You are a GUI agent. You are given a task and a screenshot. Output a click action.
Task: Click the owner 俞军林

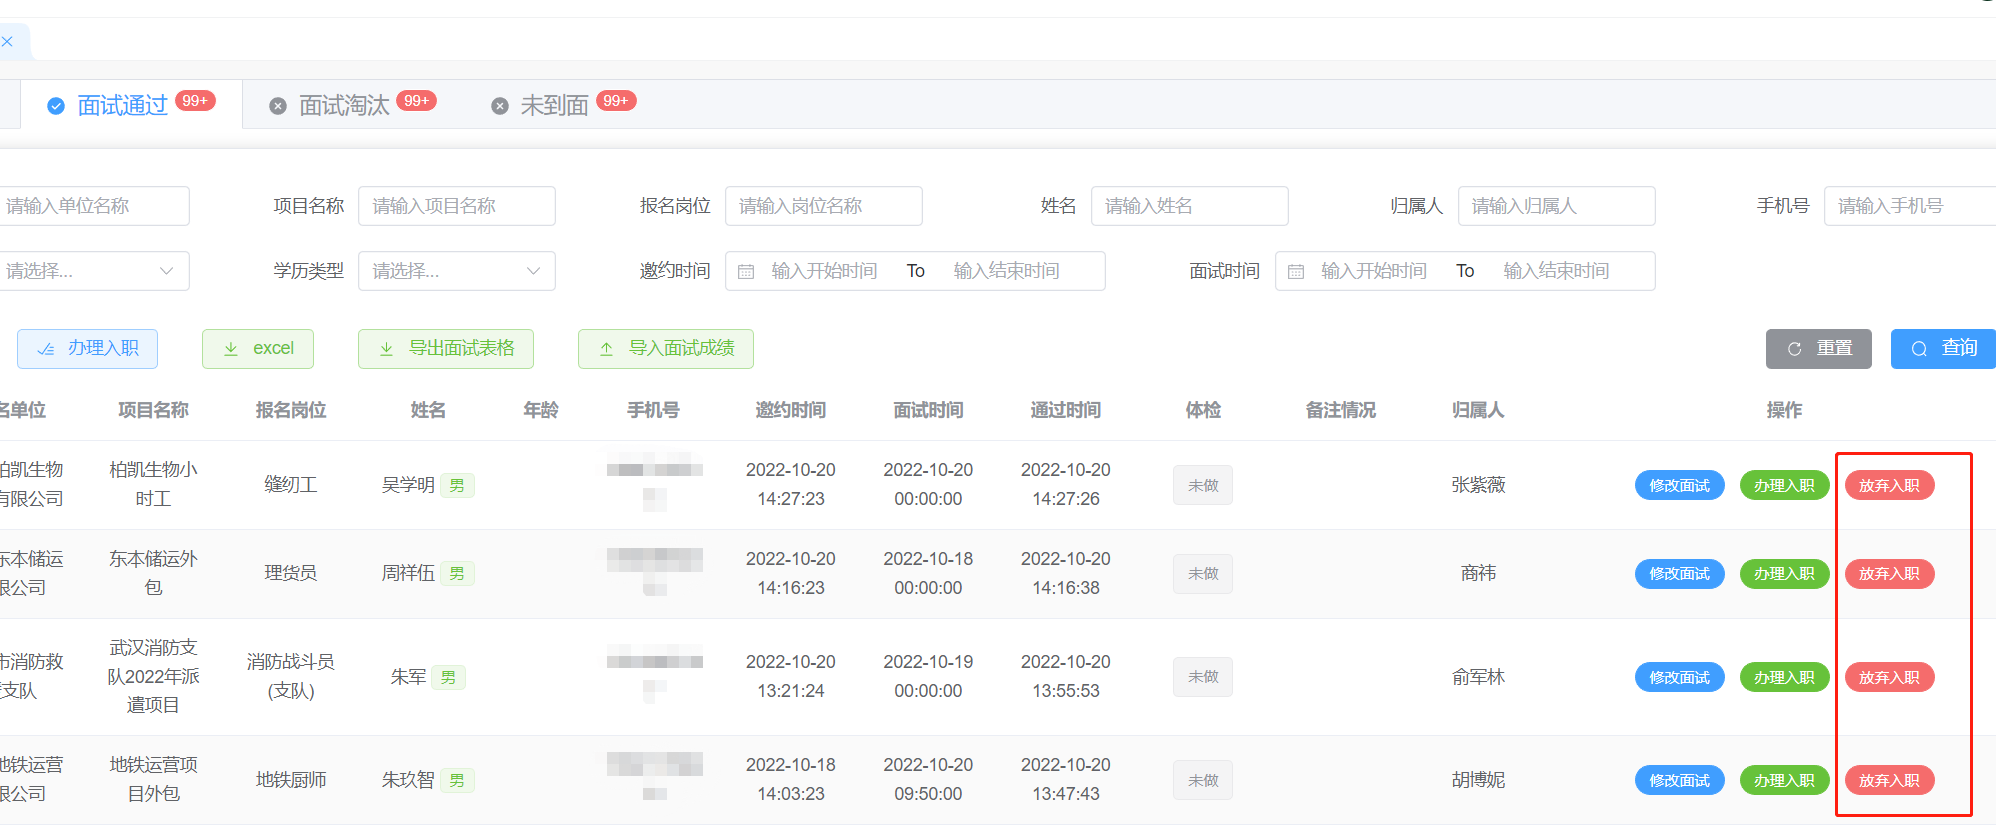[1478, 677]
